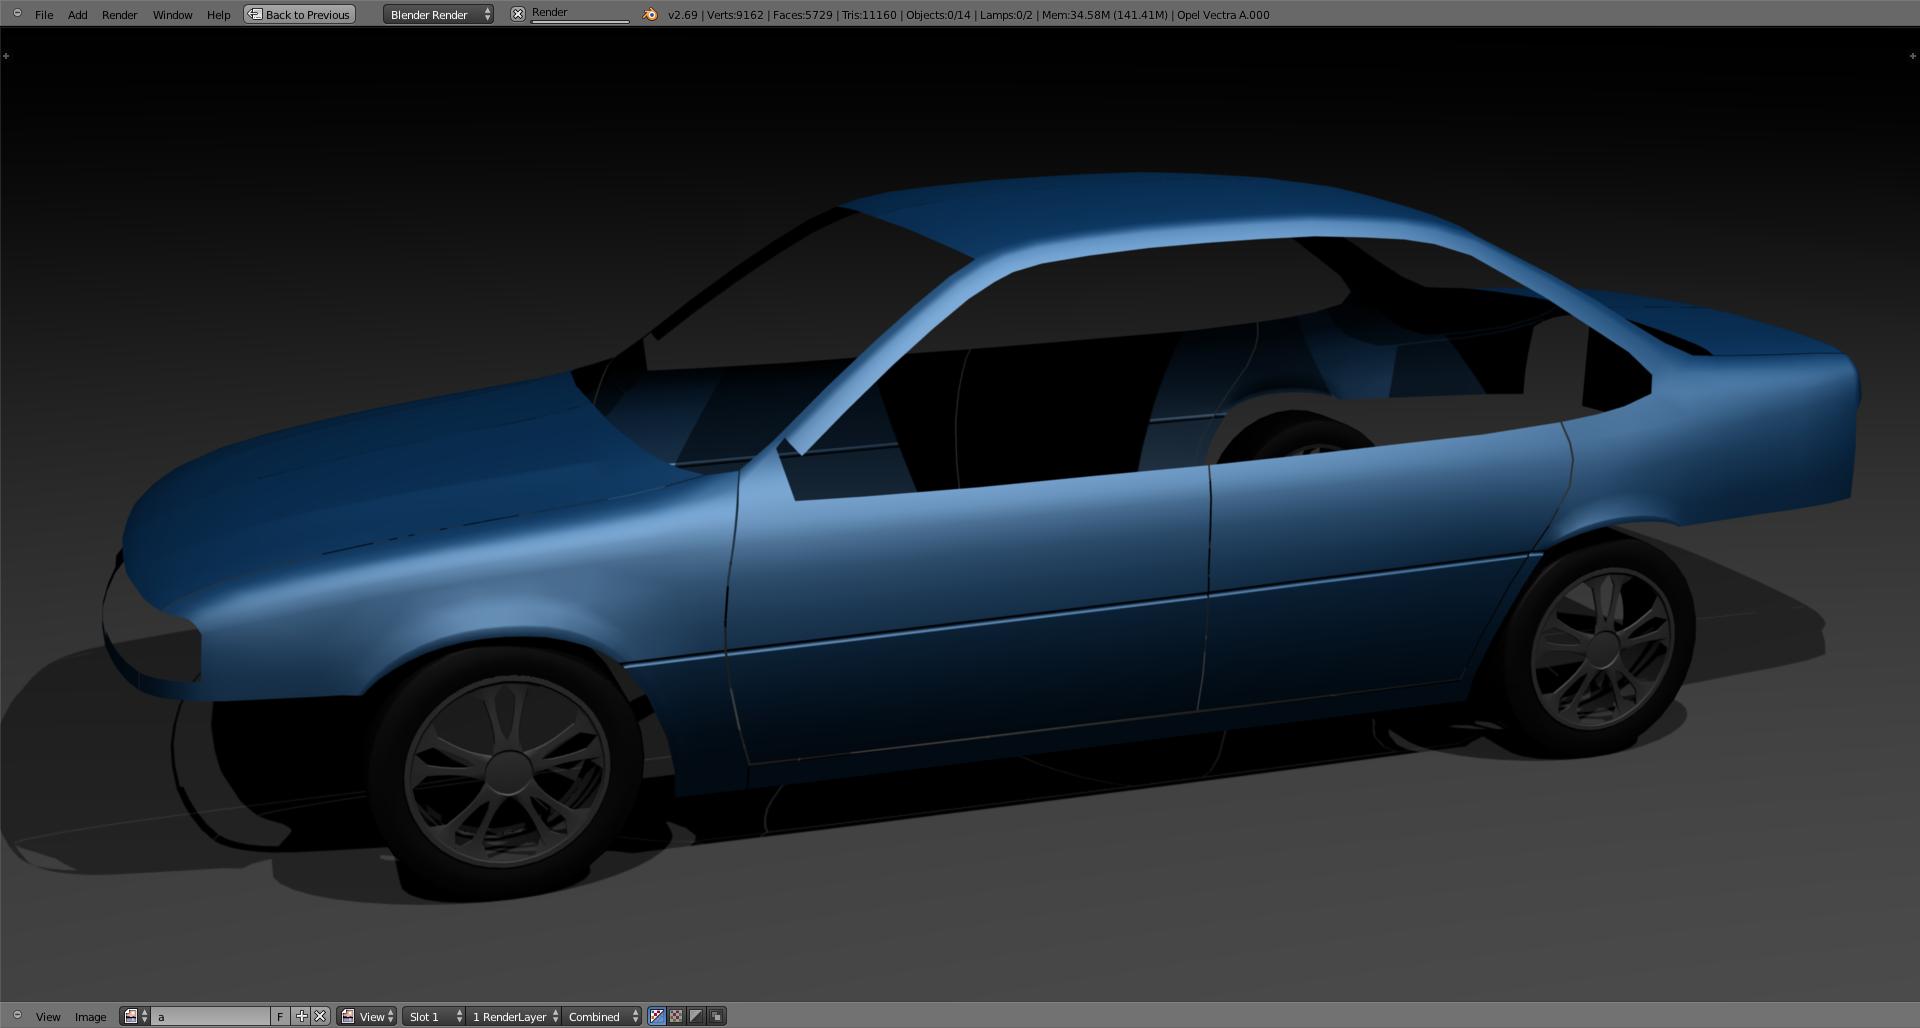Image resolution: width=1920 pixels, height=1028 pixels.
Task: Open the Blender Render engine dropdown
Action: pos(438,14)
